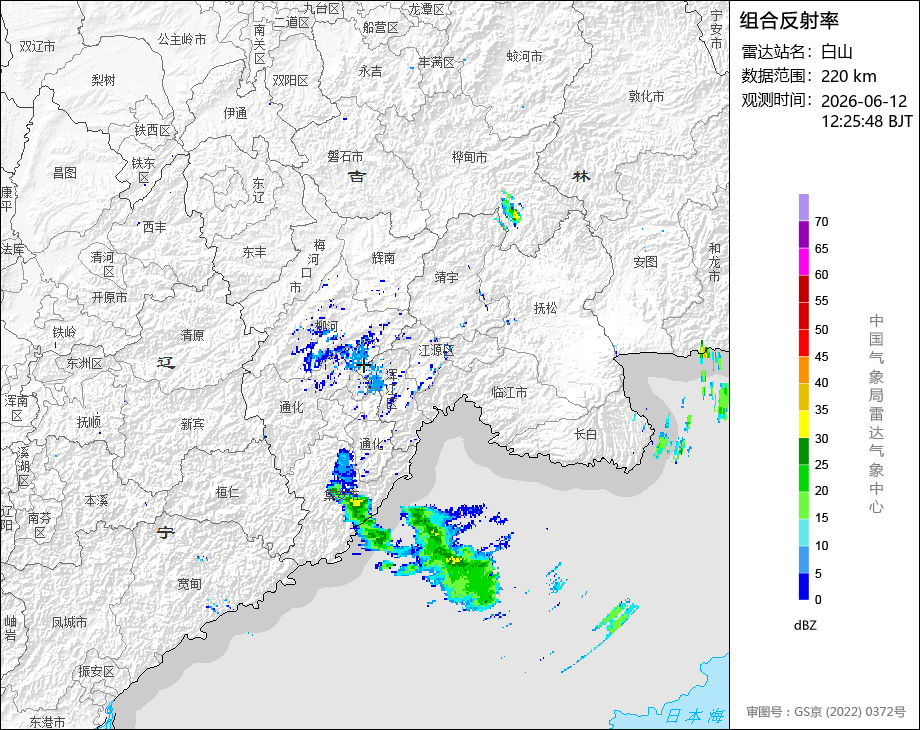Click the 55-60 dBZ dark red swatch

pos(804,288)
